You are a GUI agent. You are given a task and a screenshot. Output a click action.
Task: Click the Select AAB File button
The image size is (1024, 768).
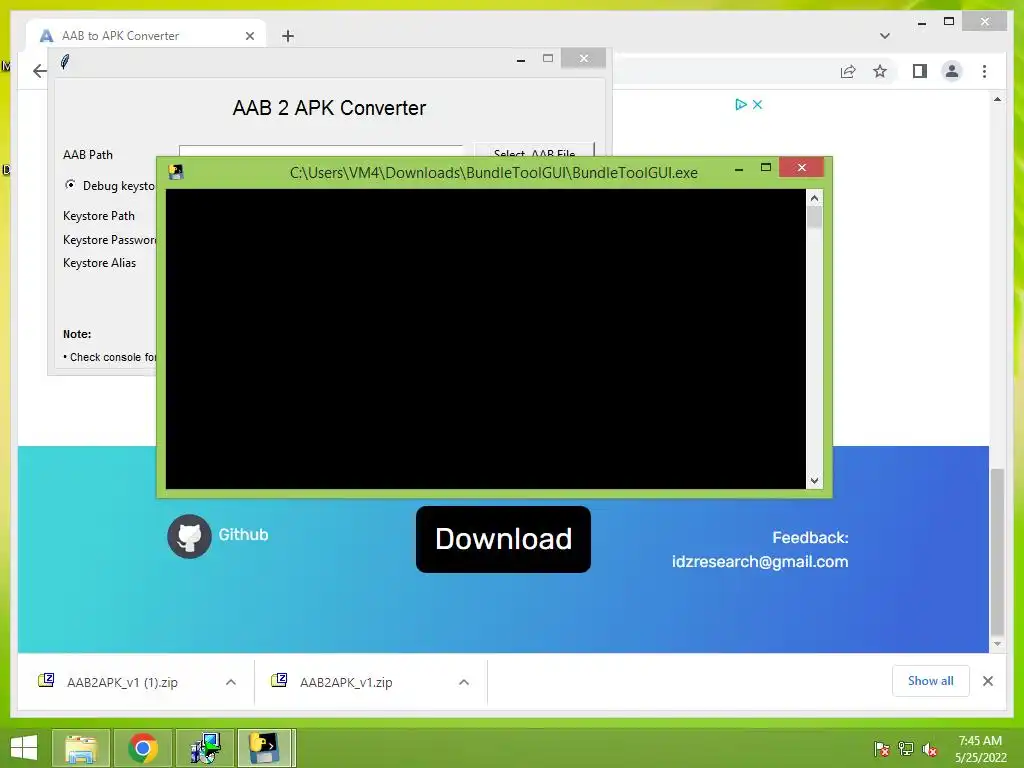pos(534,152)
